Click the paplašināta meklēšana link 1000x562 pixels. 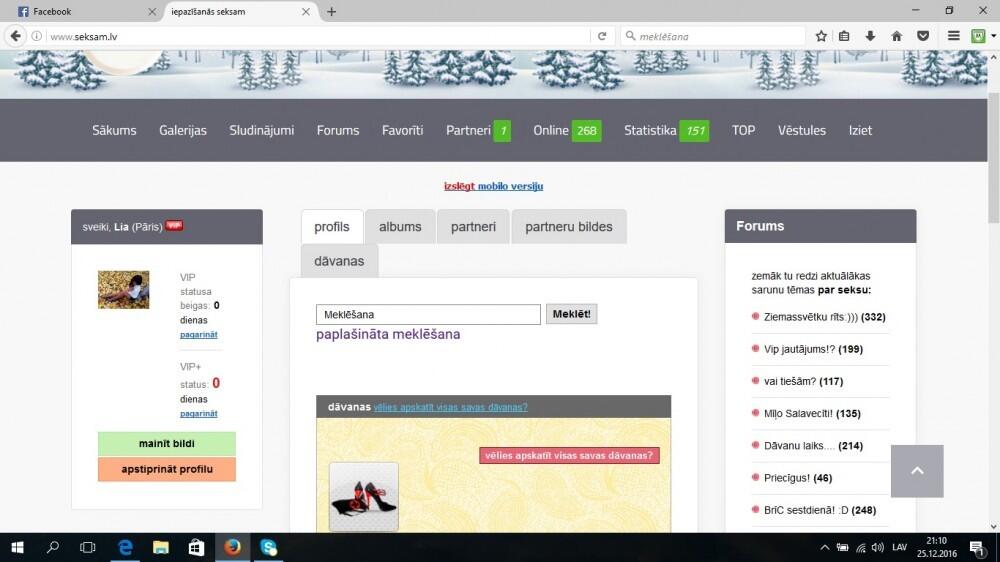(388, 334)
